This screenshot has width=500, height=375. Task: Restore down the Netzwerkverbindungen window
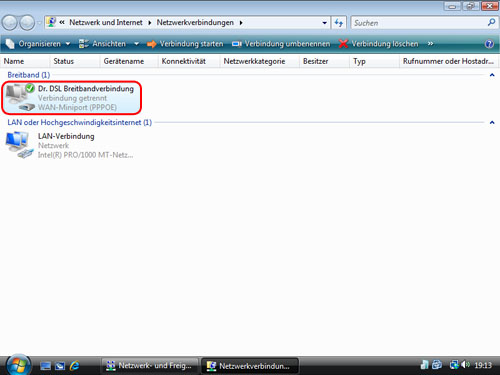pyautogui.click(x=471, y=6)
